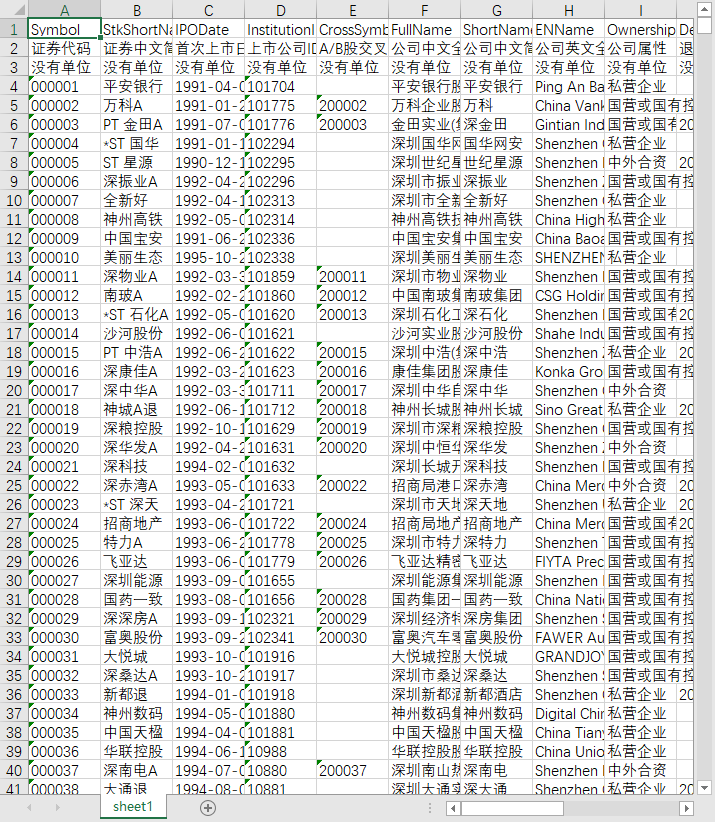Screen dimensions: 715x822
Task: Click the sheet tab bar resize handle dots
Action: tap(430, 808)
